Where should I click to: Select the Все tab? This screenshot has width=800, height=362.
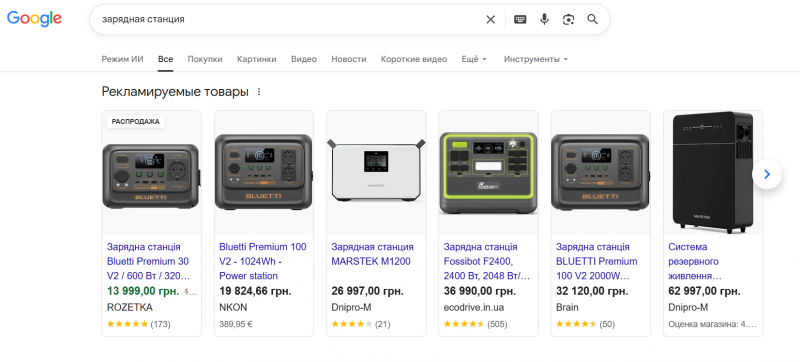tap(165, 59)
